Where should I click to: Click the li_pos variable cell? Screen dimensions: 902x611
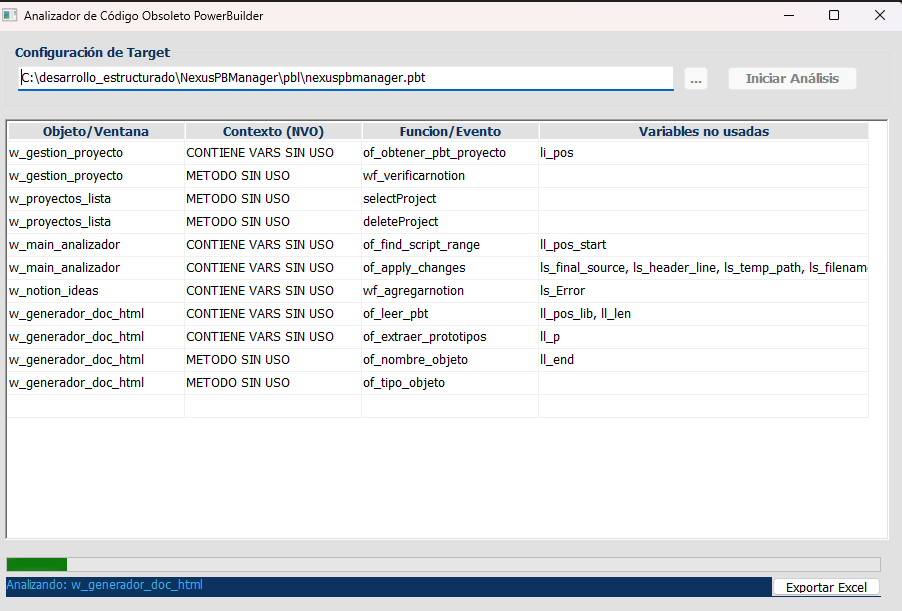(x=704, y=153)
